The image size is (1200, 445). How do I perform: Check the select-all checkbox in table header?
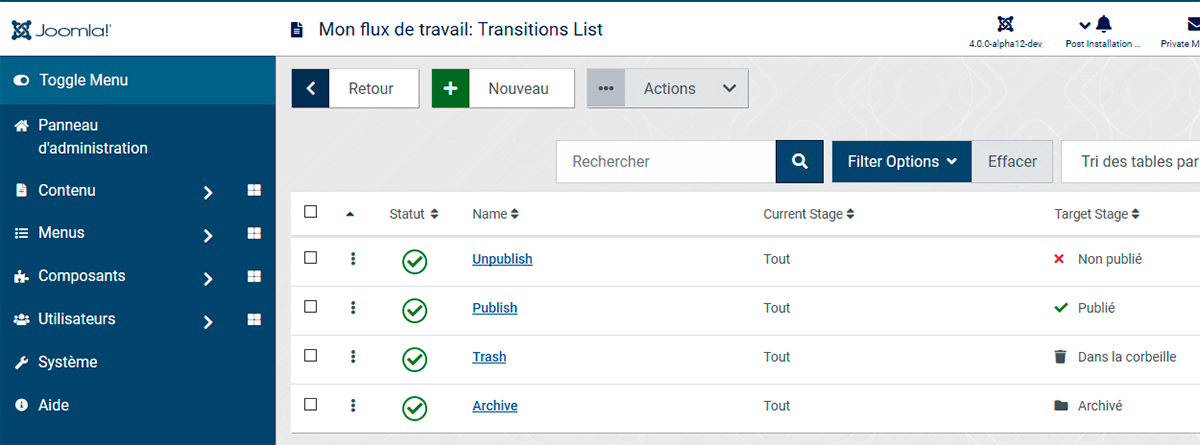[x=311, y=212]
